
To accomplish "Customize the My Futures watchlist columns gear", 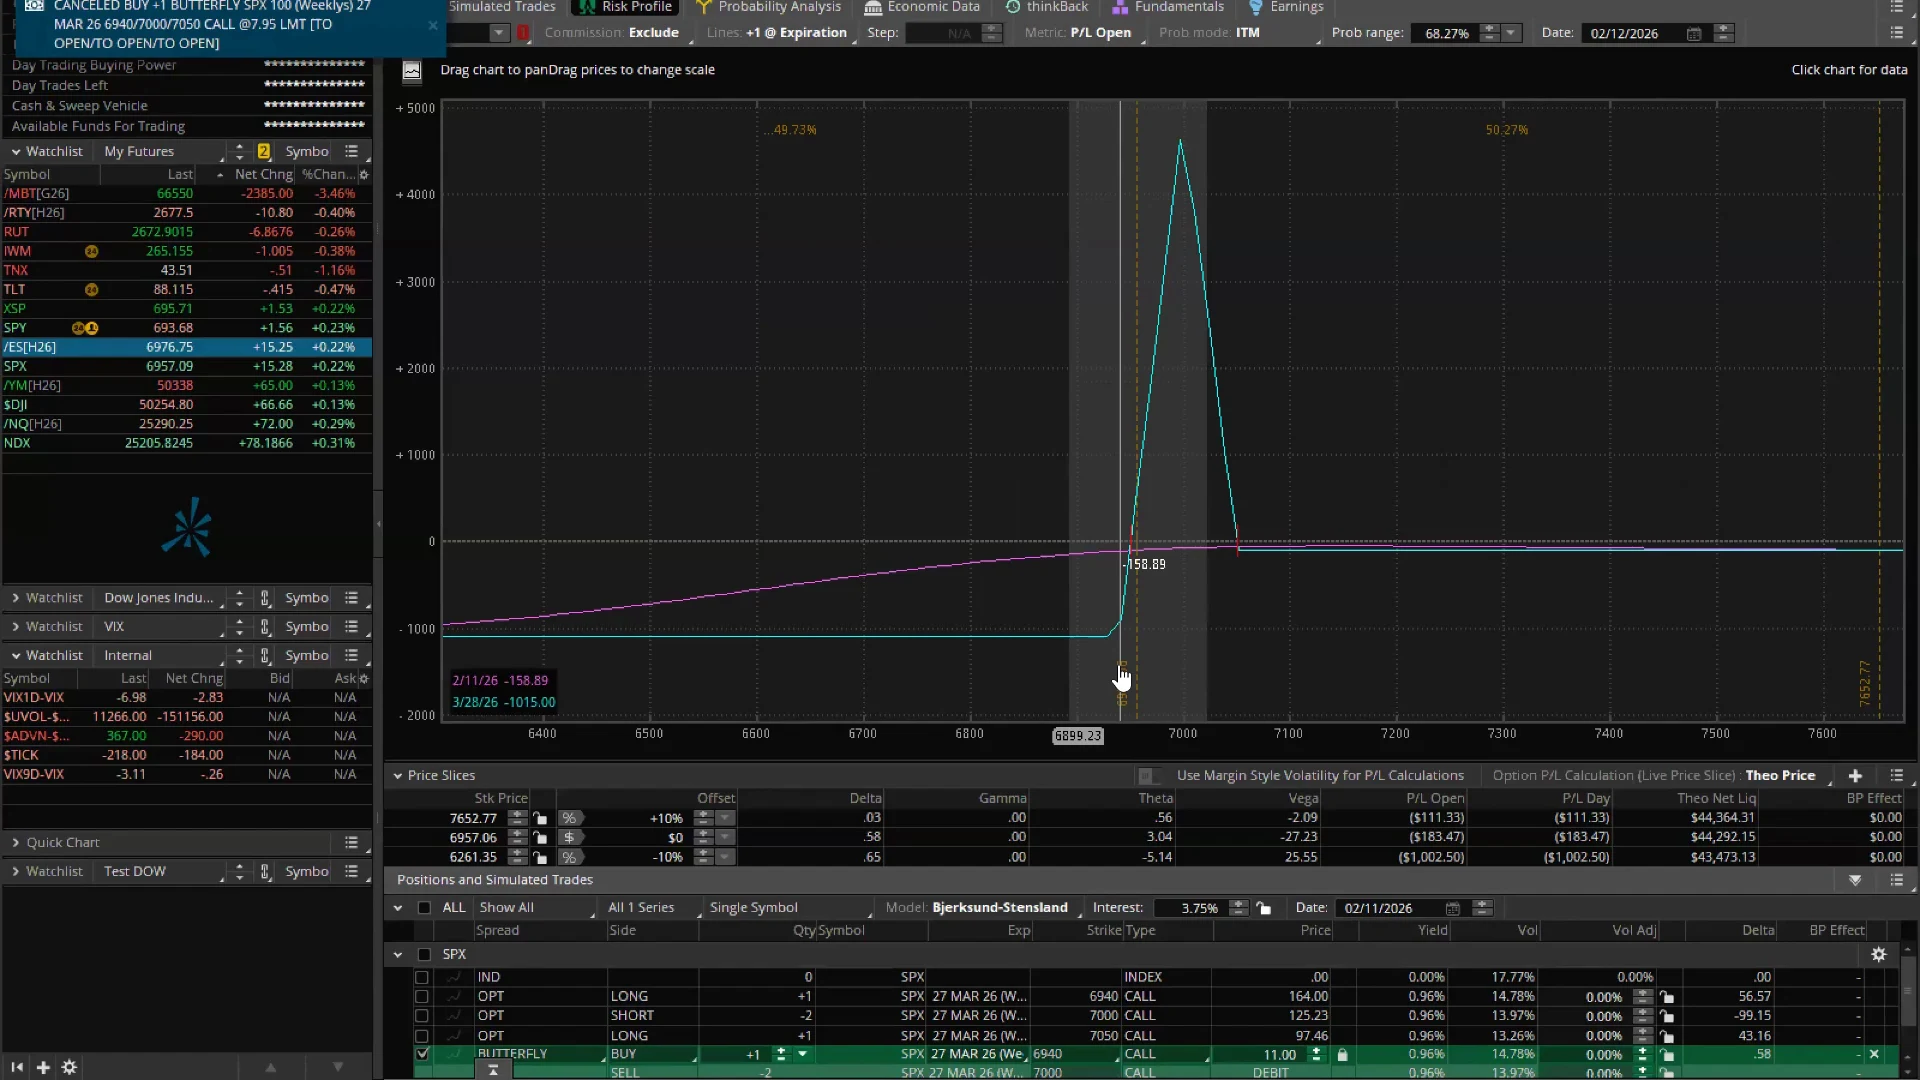I will (x=363, y=175).
